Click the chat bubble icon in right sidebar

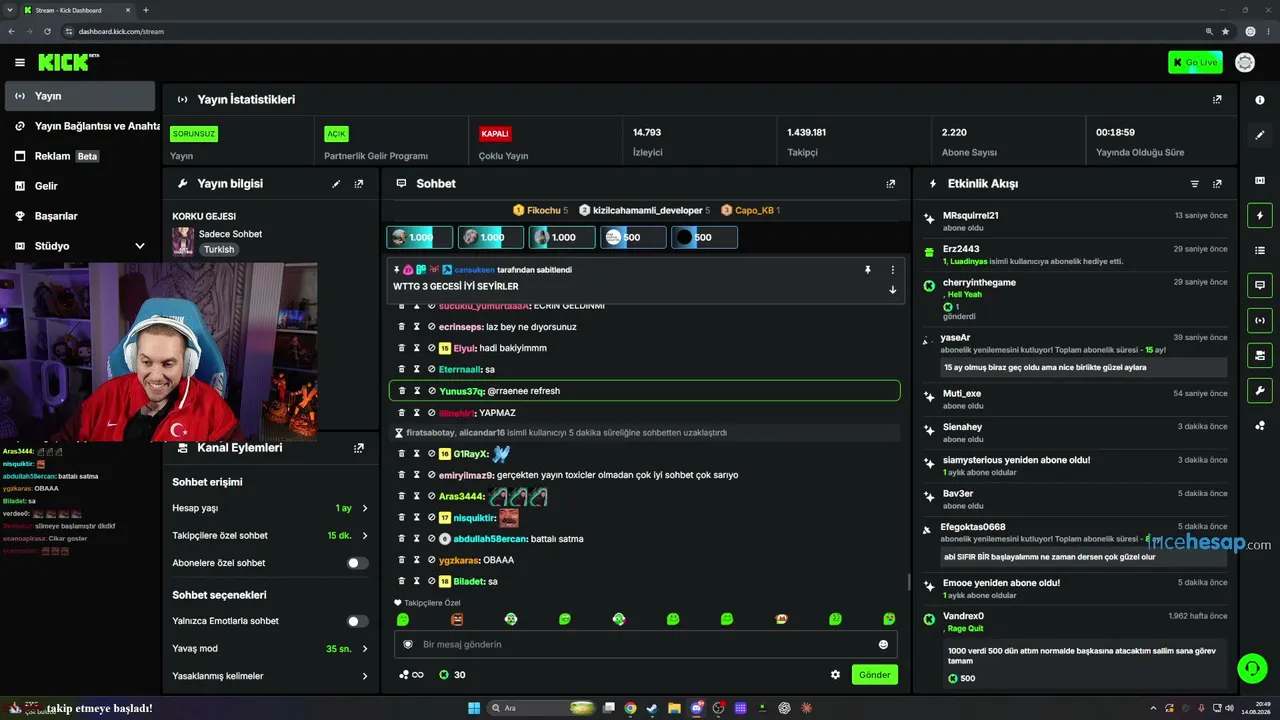click(1260, 285)
